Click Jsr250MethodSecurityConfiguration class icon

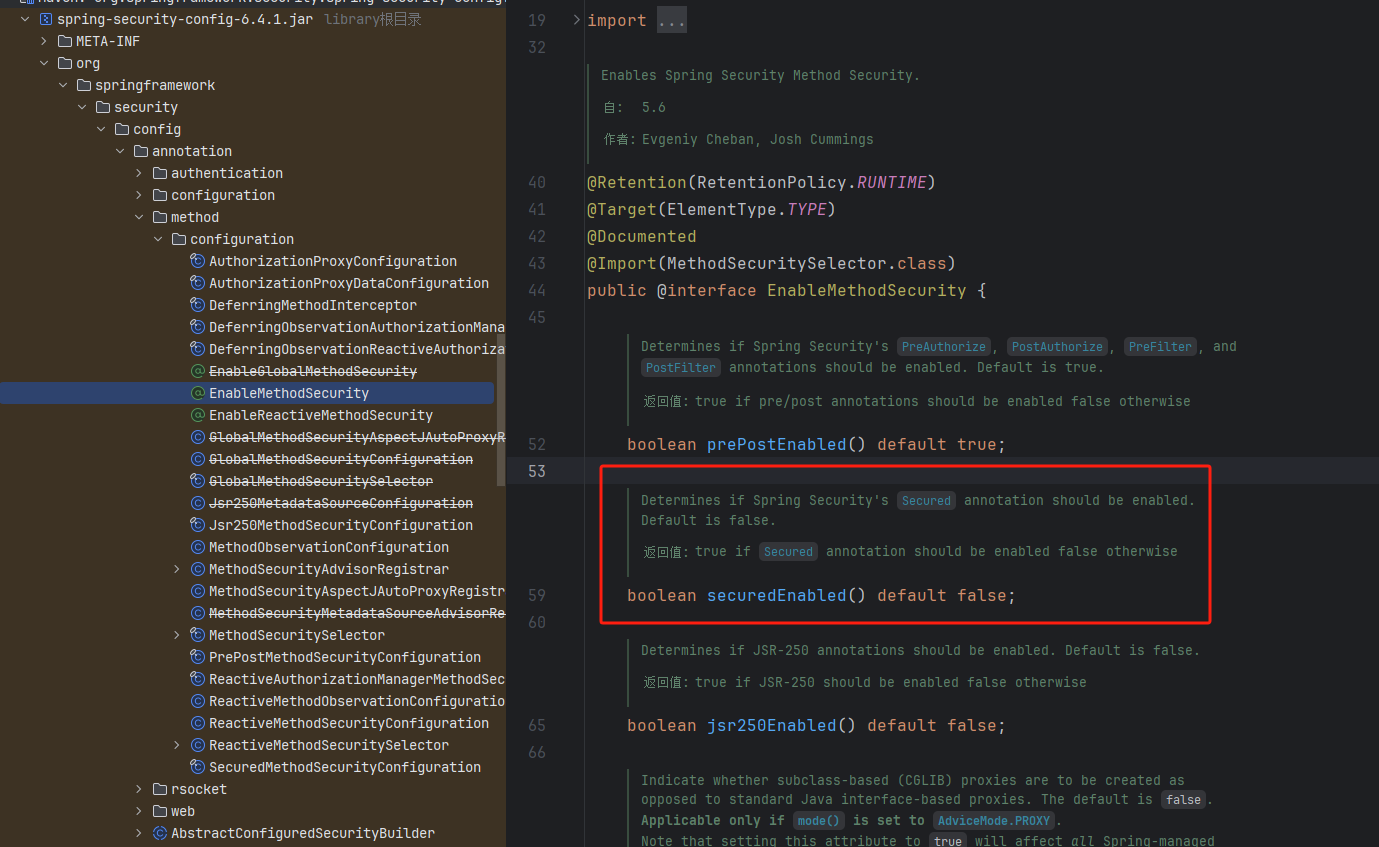[x=198, y=525]
